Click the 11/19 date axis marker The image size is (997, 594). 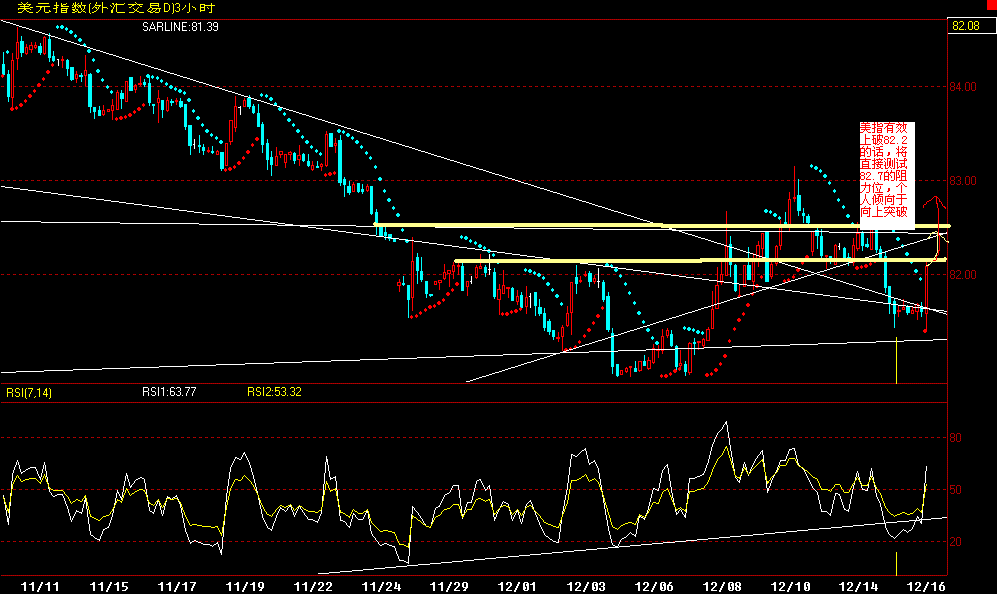coord(245,586)
